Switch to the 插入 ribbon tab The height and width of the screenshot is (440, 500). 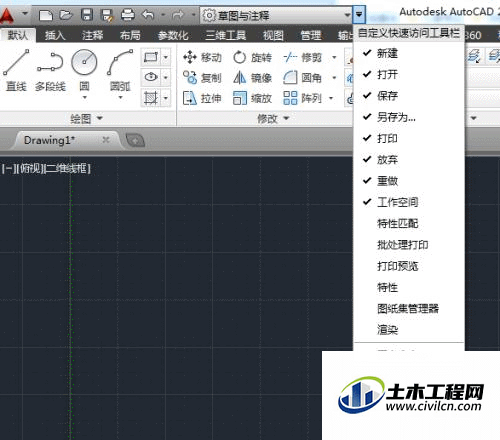pos(55,35)
